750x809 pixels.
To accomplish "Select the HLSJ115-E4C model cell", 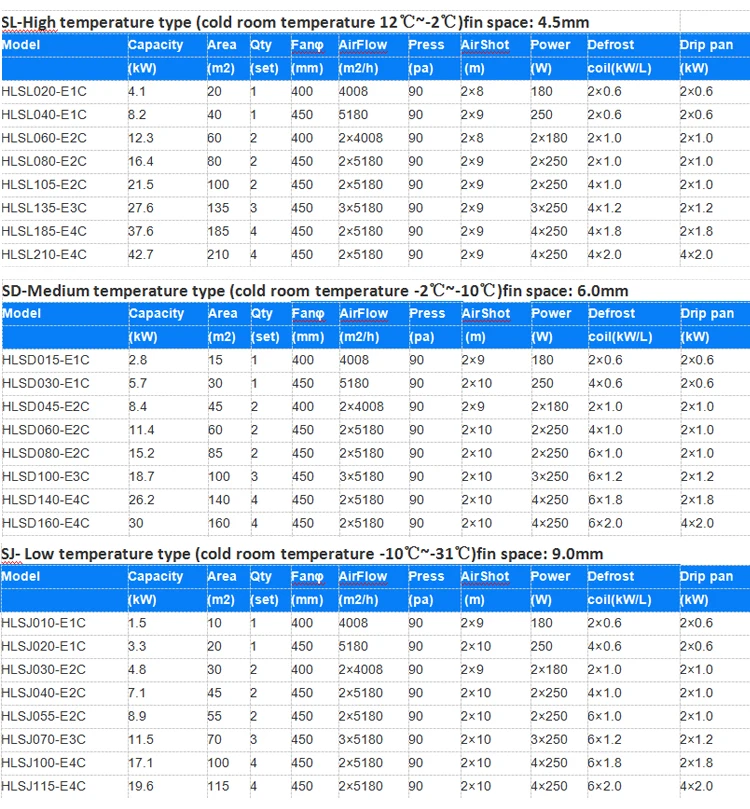I will (x=44, y=786).
